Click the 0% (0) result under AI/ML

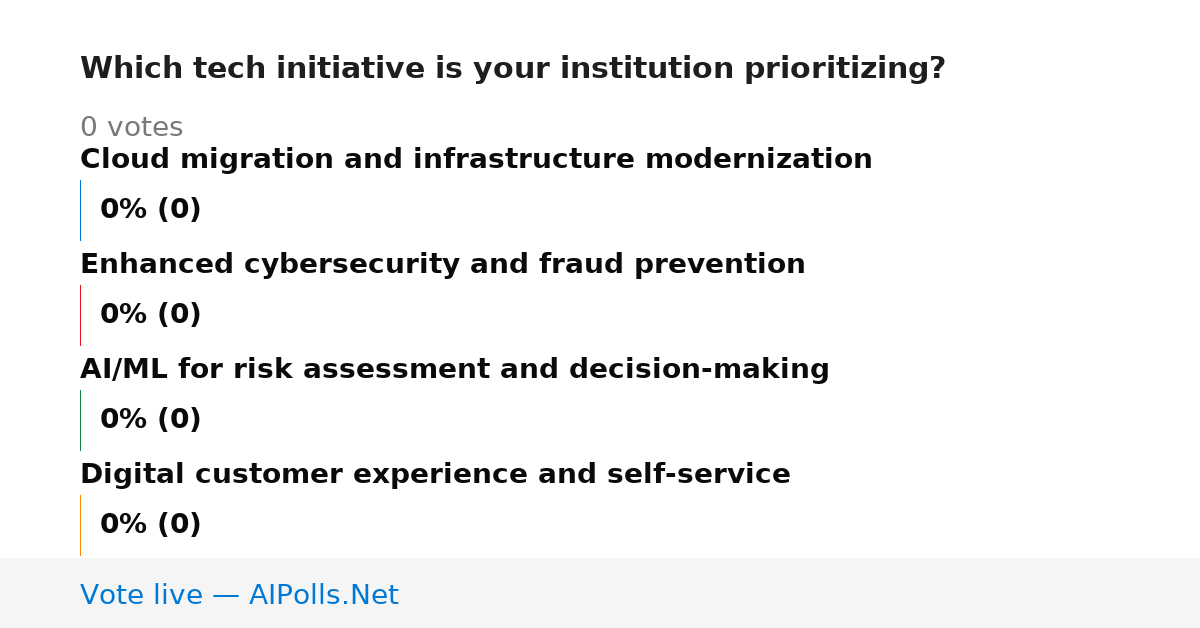click(x=151, y=420)
